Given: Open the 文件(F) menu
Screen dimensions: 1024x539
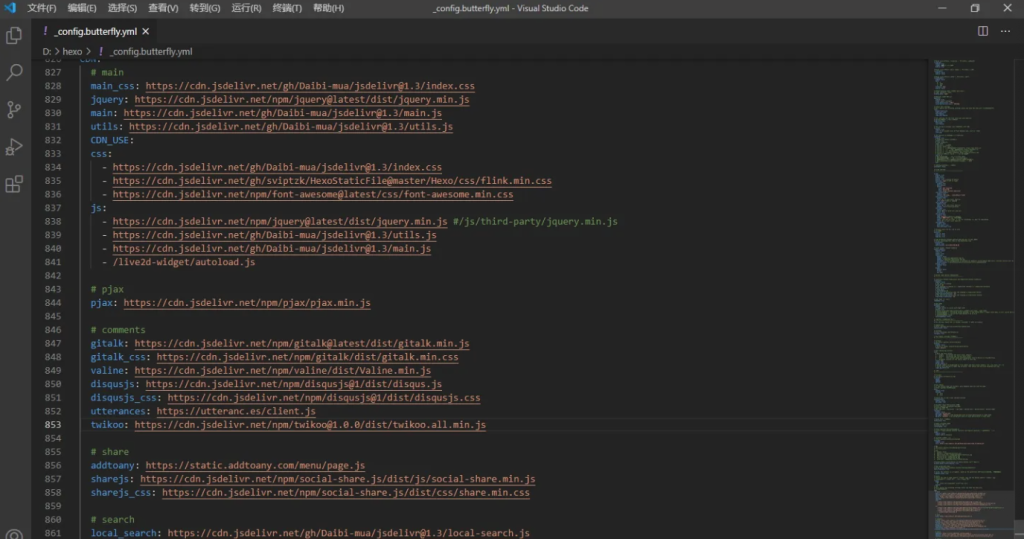Looking at the screenshot, I should [x=42, y=8].
